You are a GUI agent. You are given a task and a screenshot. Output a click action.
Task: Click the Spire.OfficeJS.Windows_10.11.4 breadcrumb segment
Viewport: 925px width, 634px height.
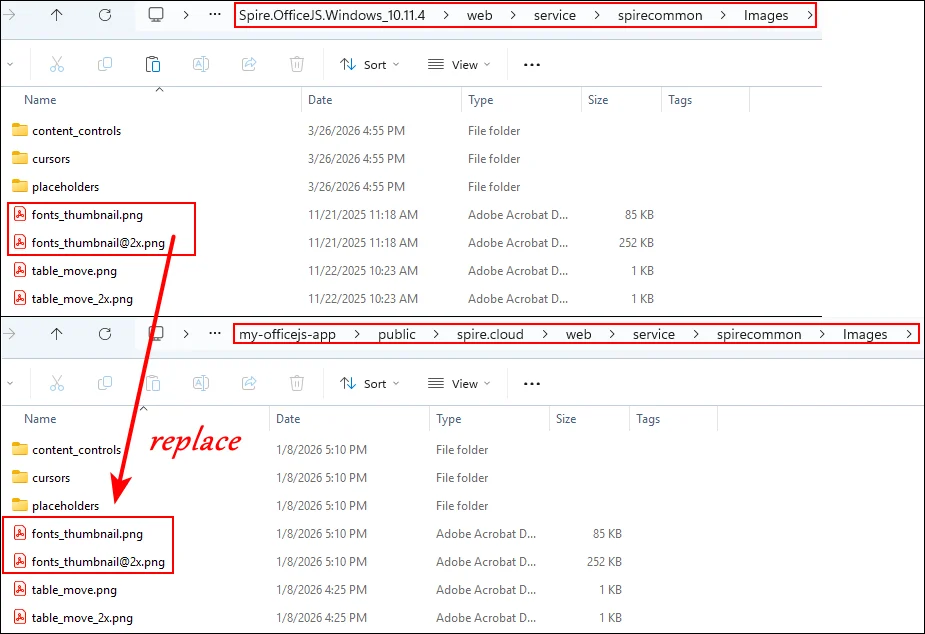point(339,15)
